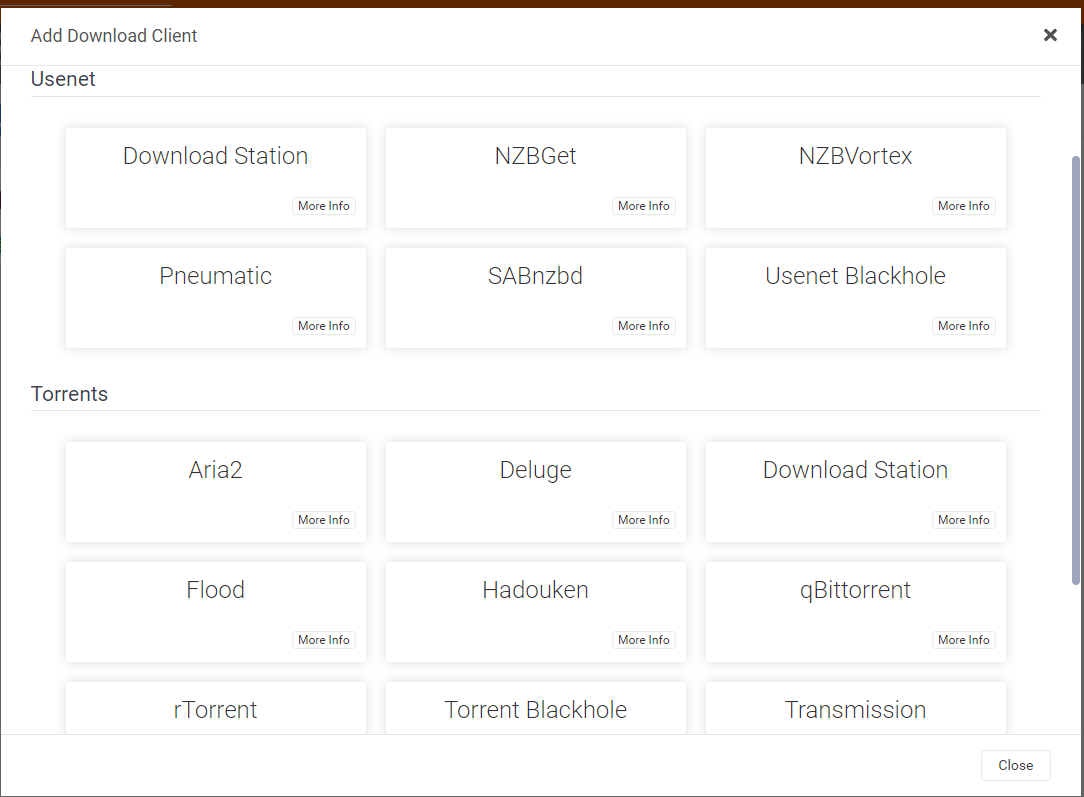The image size is (1084, 797).
Task: Select the qBittorrent client card
Action: point(856,612)
